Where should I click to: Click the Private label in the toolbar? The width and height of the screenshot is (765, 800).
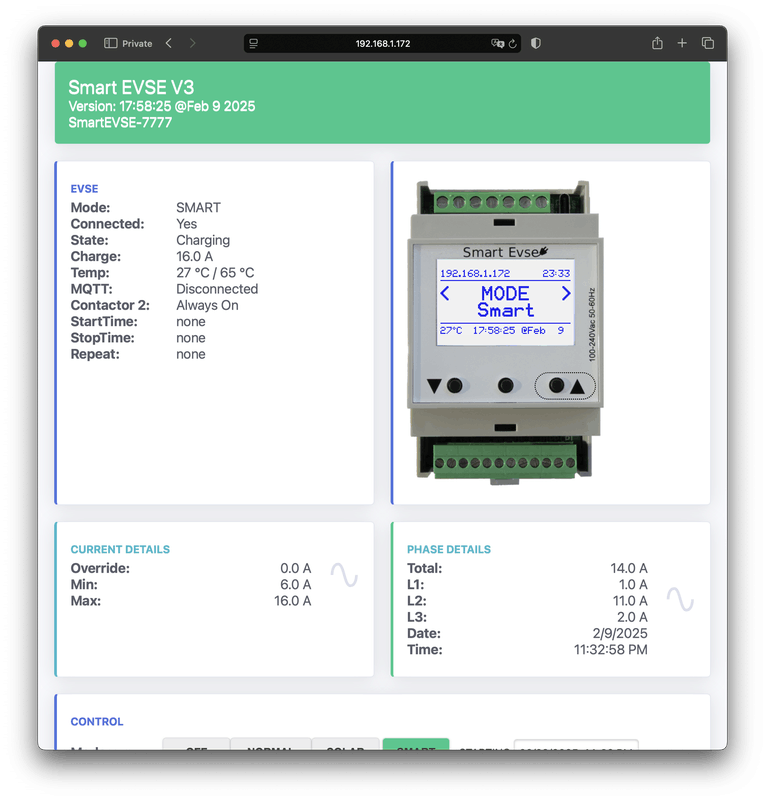tap(137, 44)
